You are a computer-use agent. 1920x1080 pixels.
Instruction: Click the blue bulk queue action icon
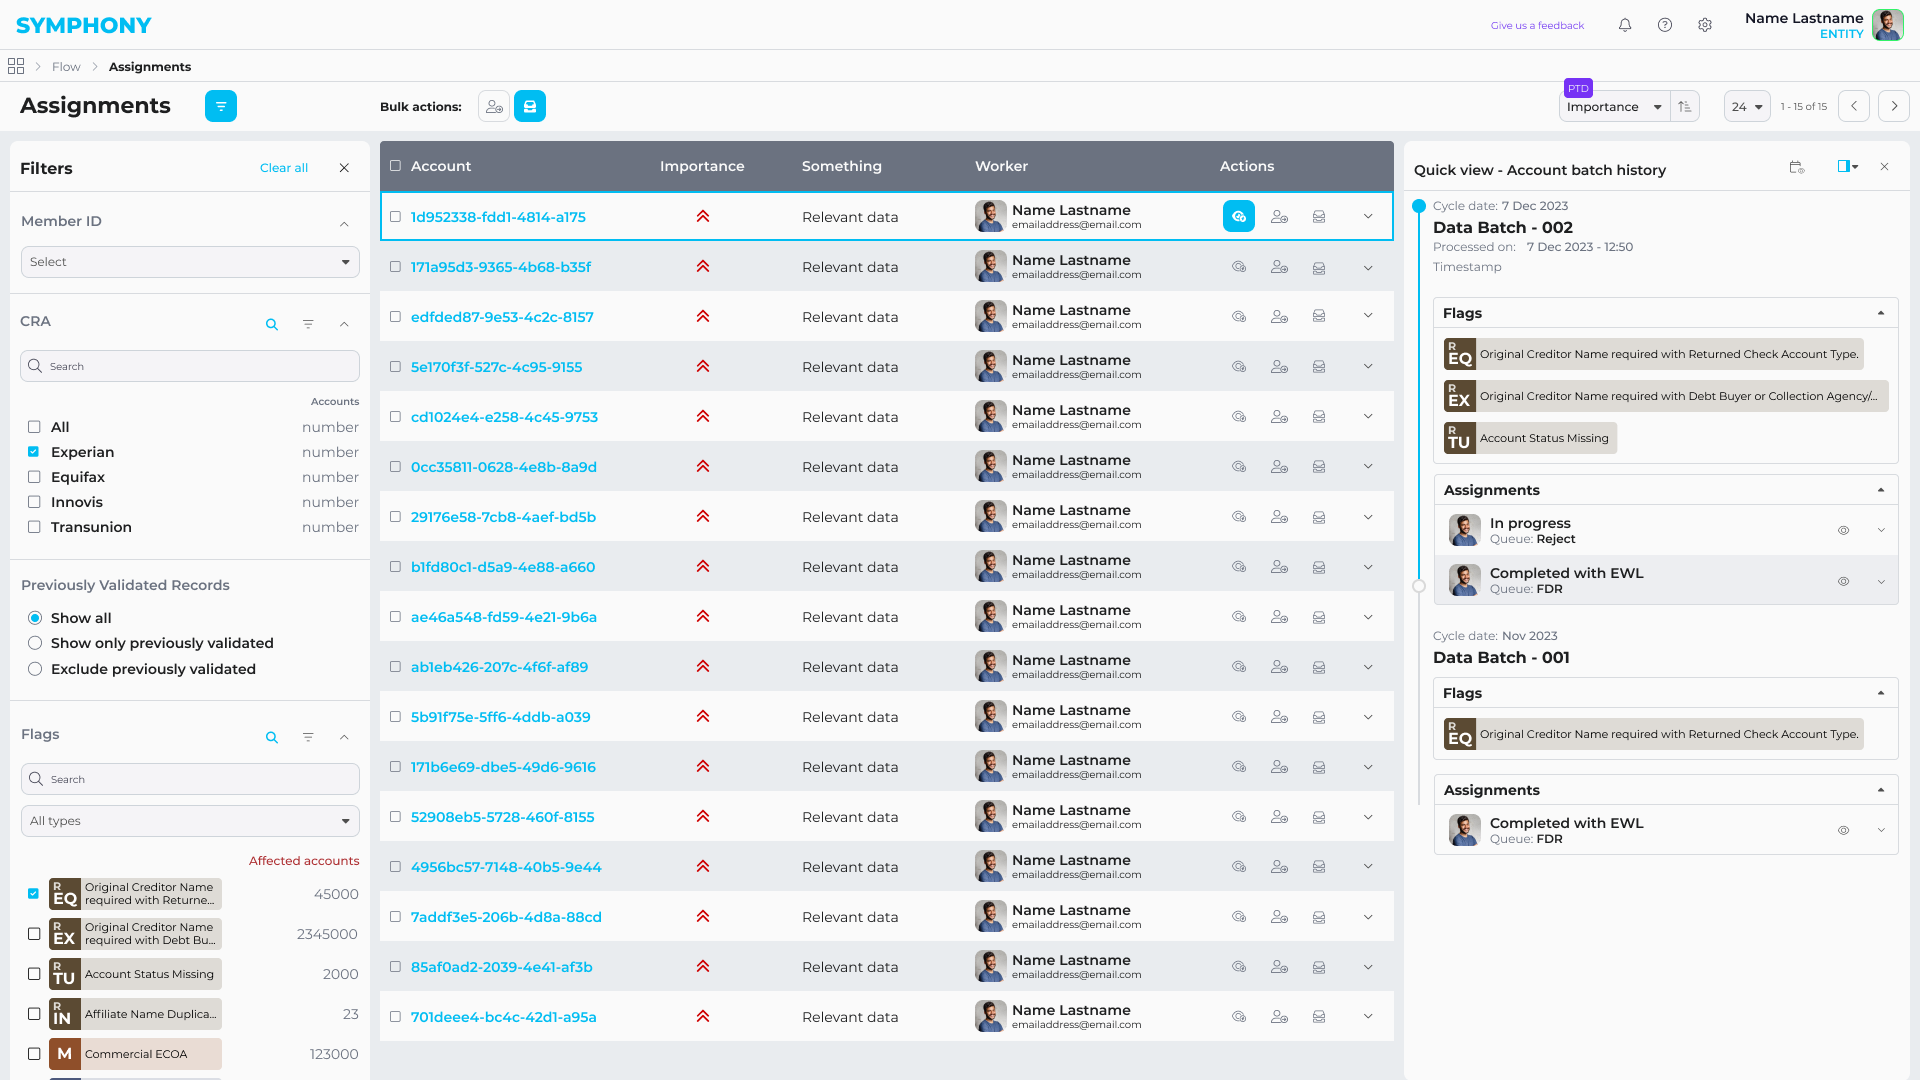tap(530, 106)
